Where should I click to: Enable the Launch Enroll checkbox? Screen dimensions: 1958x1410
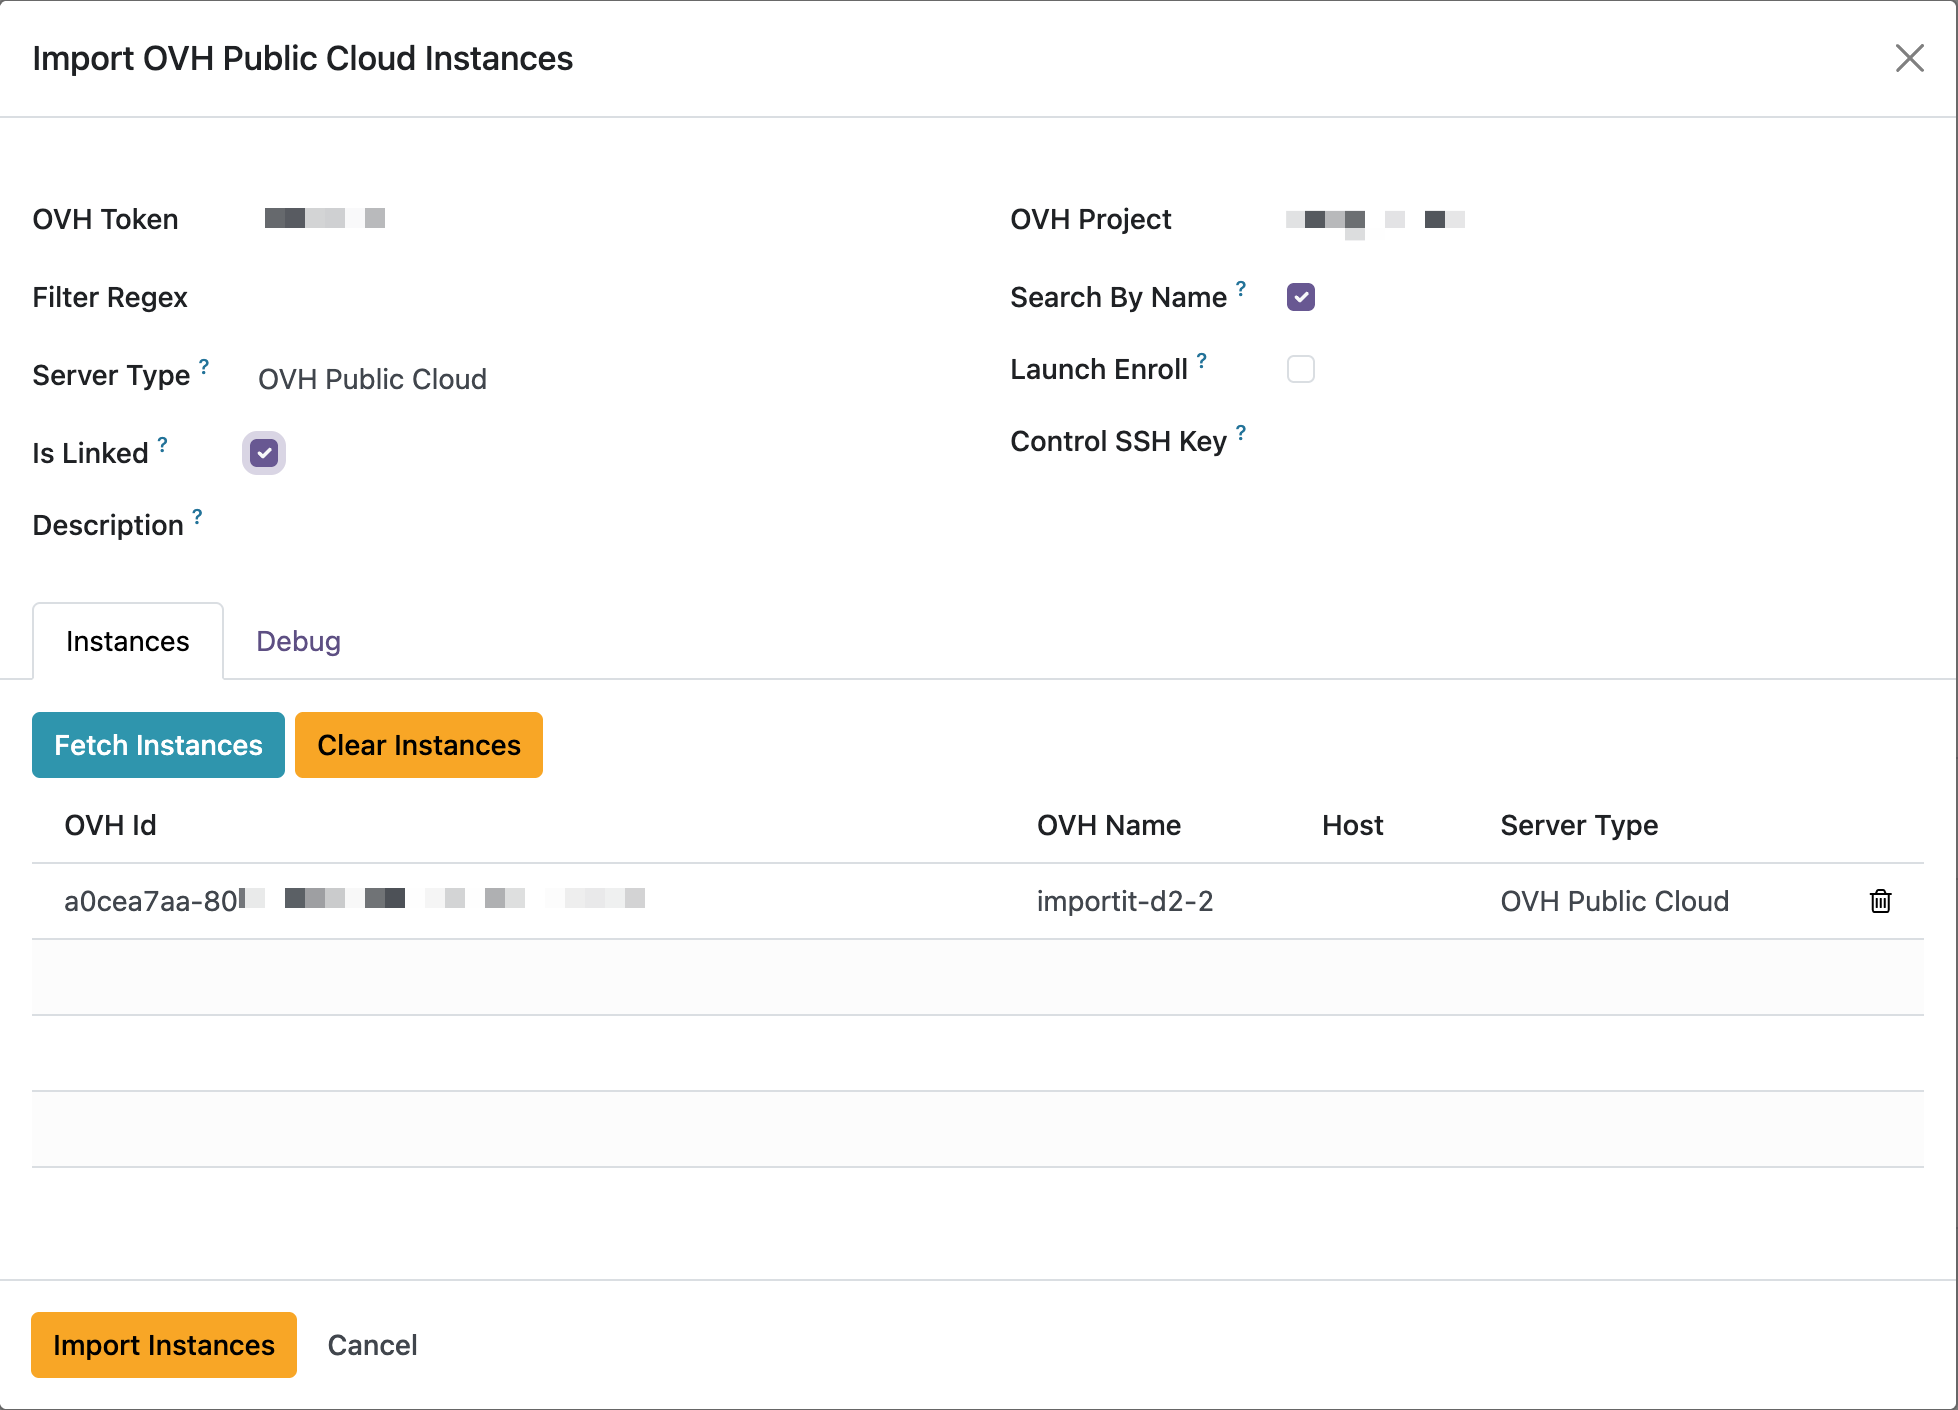coord(1301,369)
